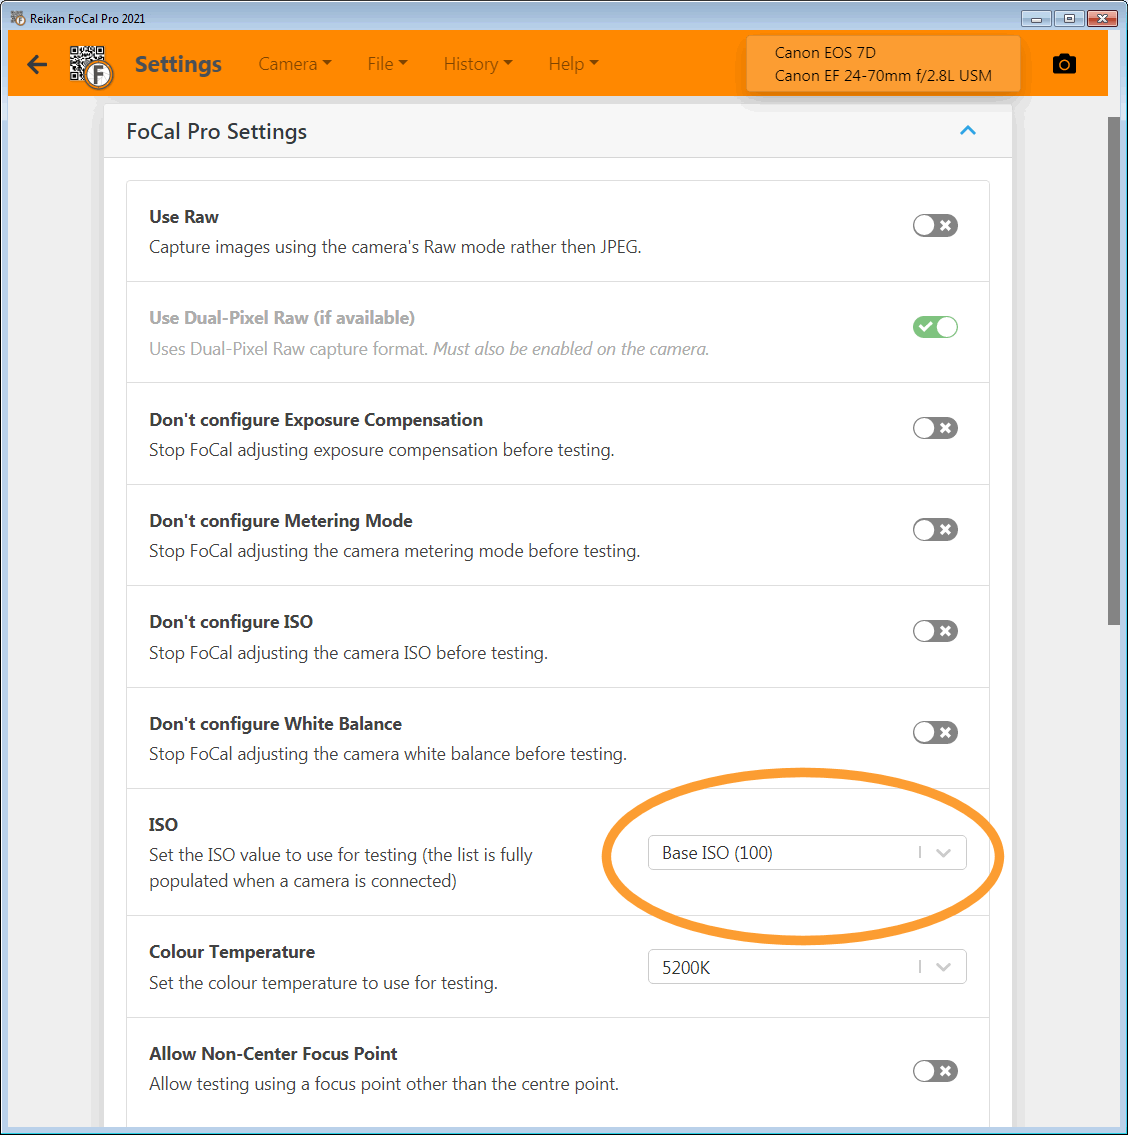Toggle Don't configure Metering Mode
Image resolution: width=1128 pixels, height=1135 pixels.
coord(935,530)
